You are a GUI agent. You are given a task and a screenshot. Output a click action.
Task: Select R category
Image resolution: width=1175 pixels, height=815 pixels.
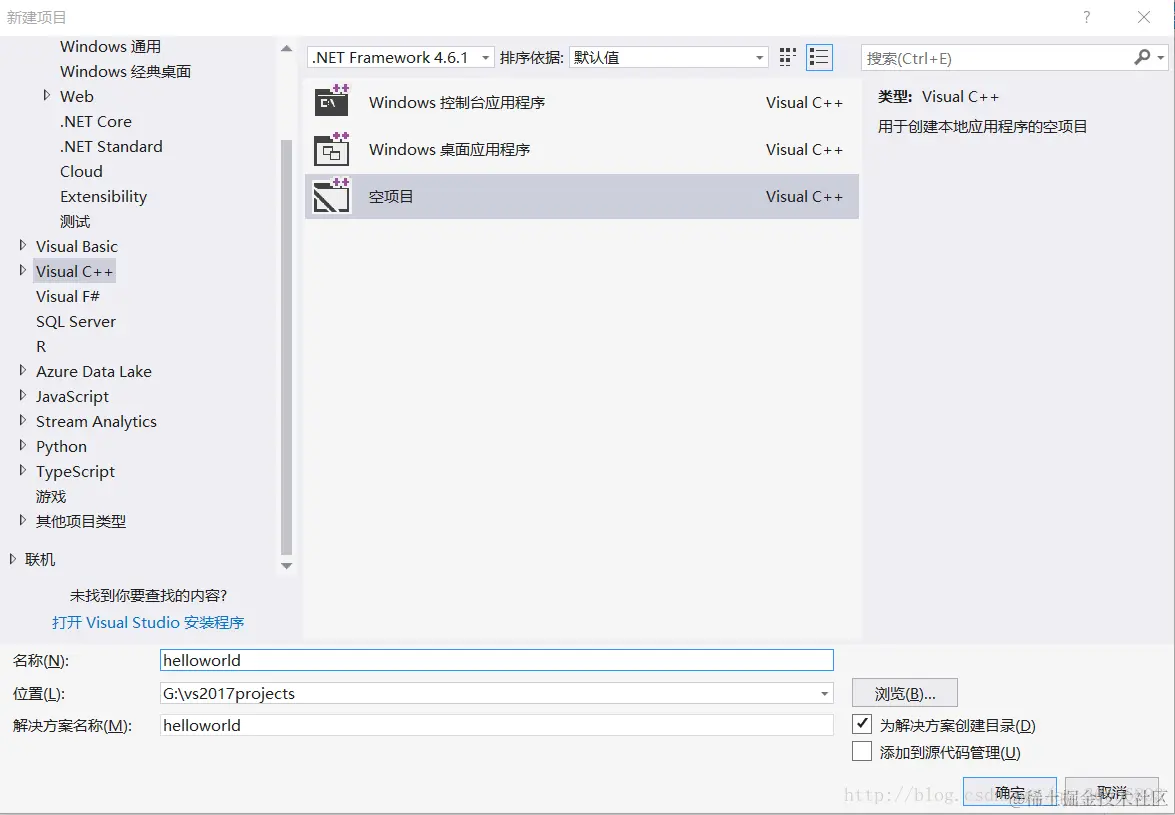(x=41, y=347)
